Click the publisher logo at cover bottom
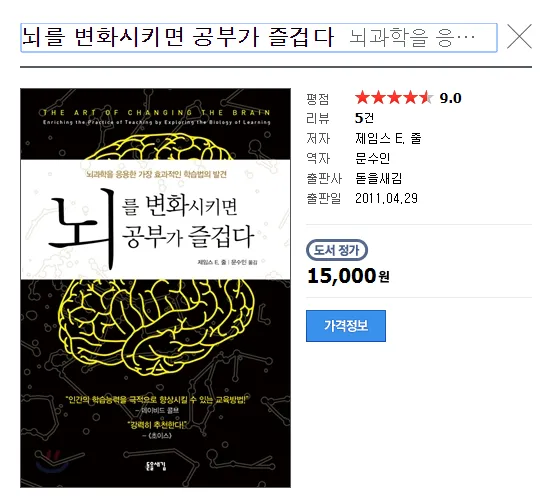This screenshot has height=503, width=546. (155, 466)
